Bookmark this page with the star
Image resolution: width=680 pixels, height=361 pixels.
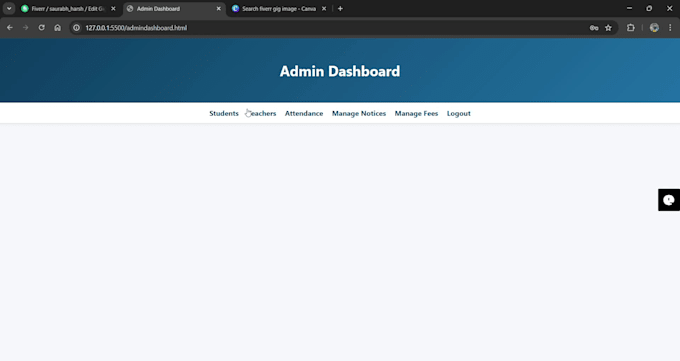(x=608, y=28)
